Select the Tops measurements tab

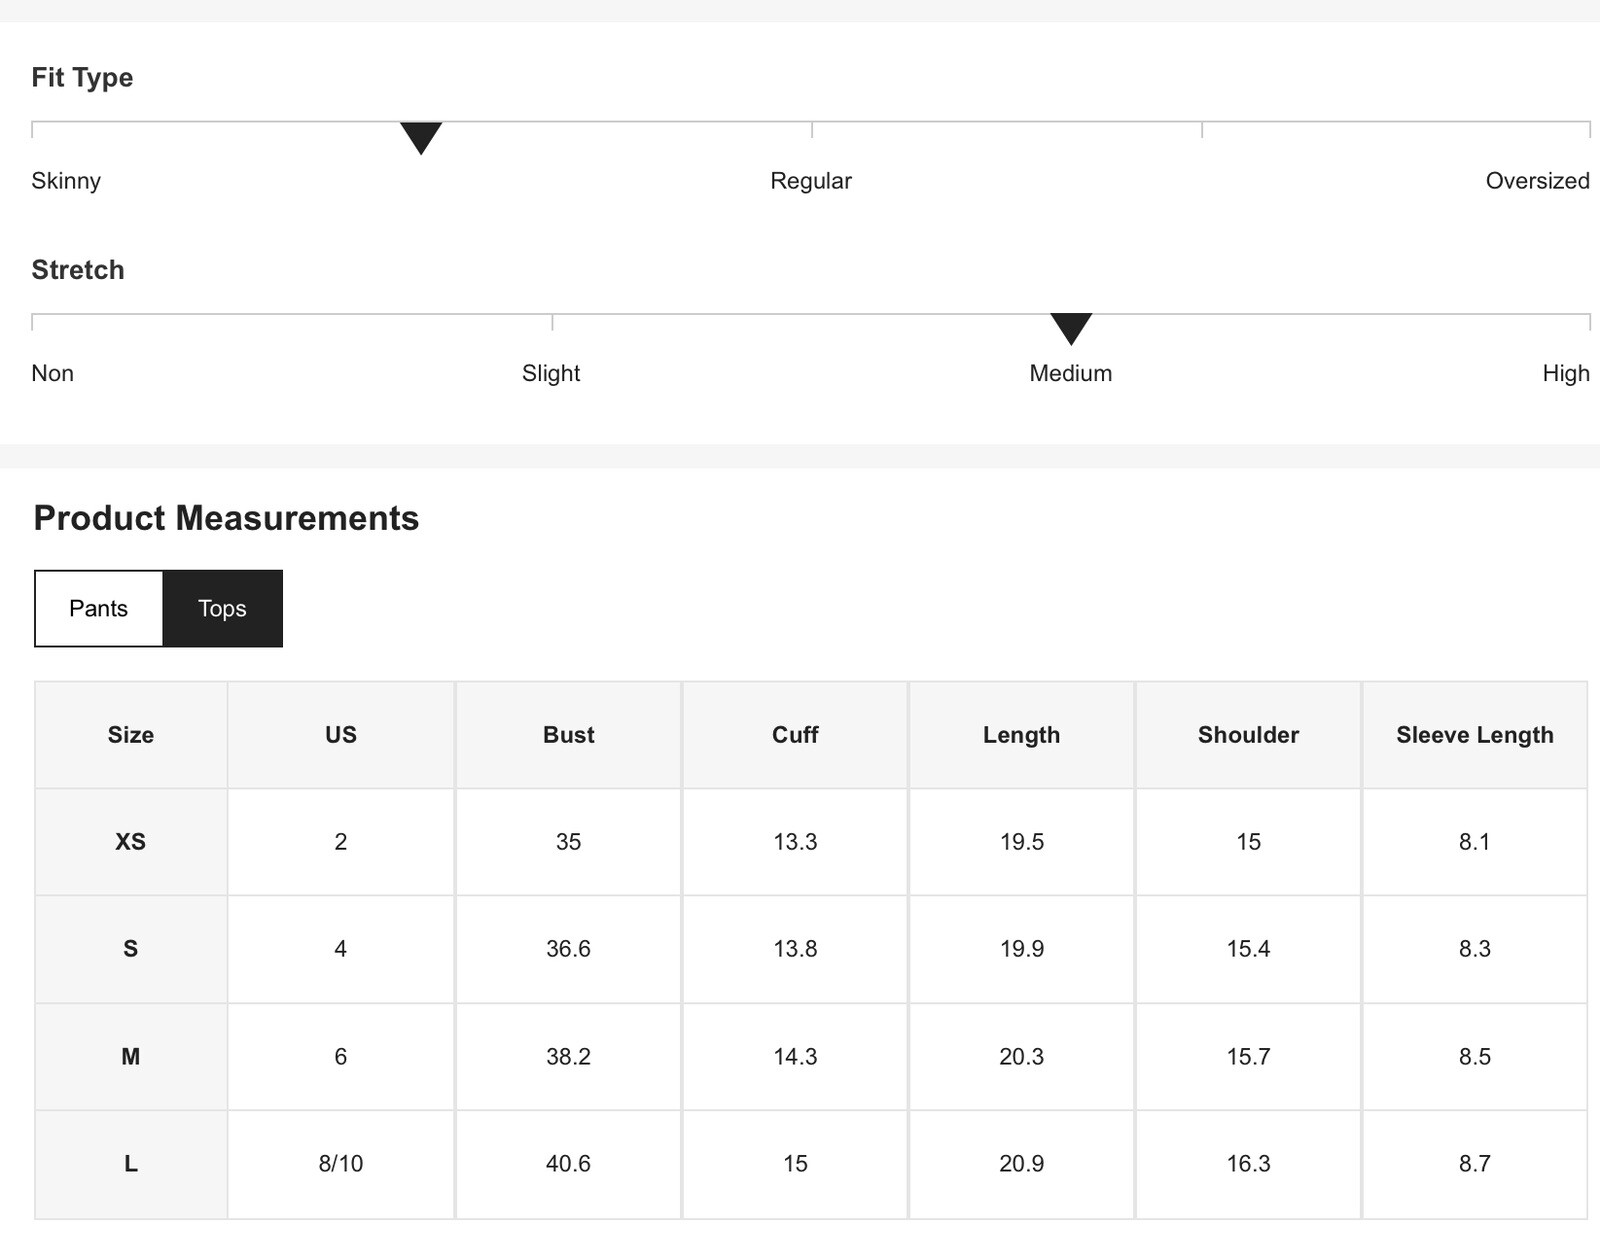(222, 608)
